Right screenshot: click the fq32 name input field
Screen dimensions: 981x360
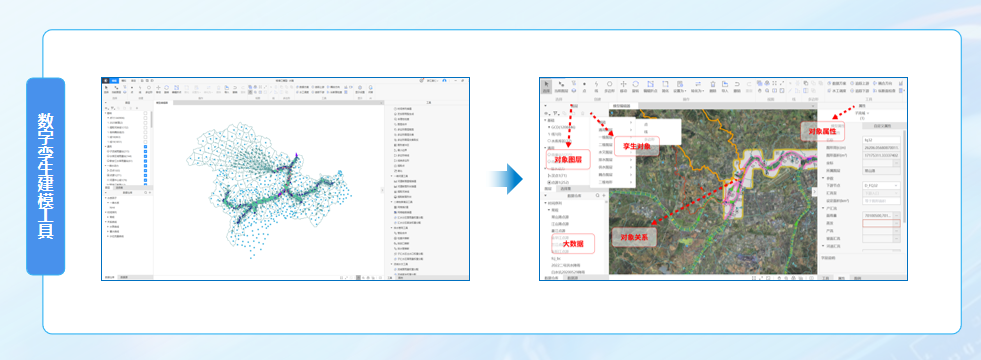(x=881, y=140)
